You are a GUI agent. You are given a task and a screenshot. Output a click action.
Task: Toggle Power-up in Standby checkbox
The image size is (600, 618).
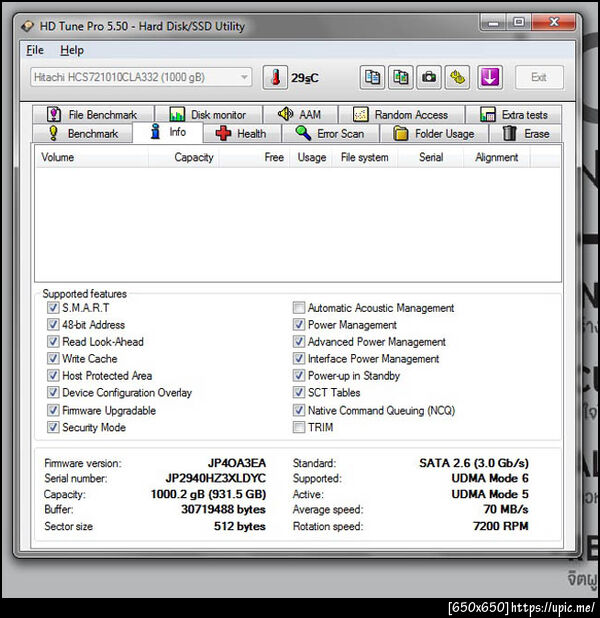(x=299, y=375)
